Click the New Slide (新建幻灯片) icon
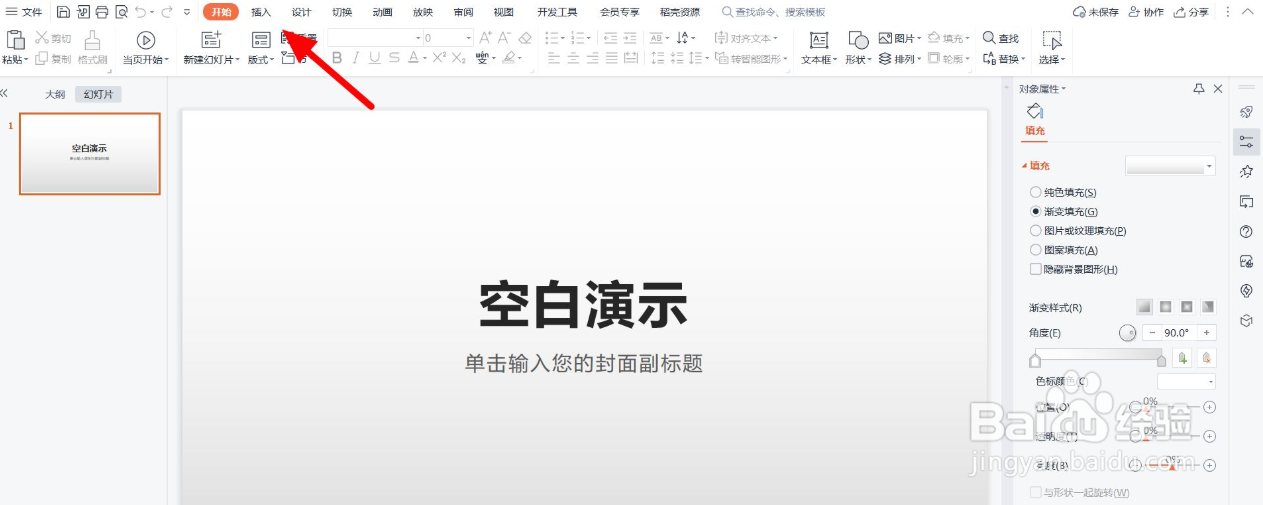Image resolution: width=1263 pixels, height=505 pixels. tap(211, 40)
